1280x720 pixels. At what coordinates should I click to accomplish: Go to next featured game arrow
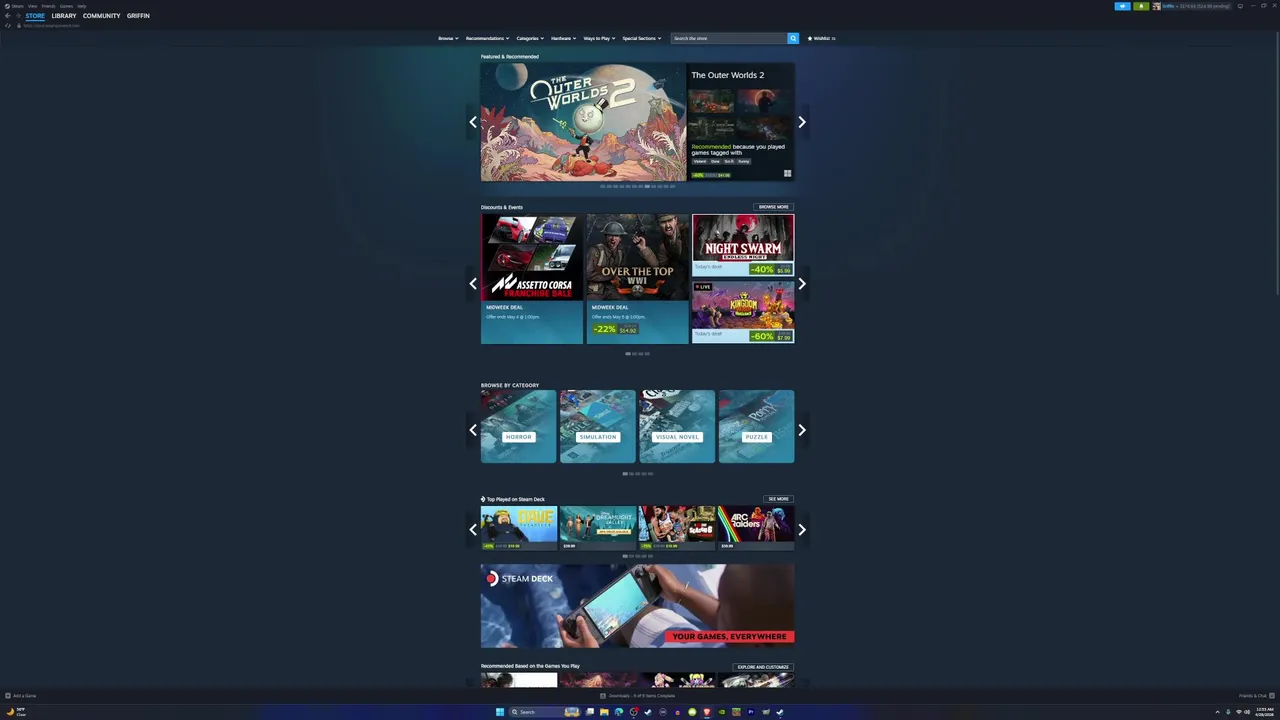click(802, 122)
